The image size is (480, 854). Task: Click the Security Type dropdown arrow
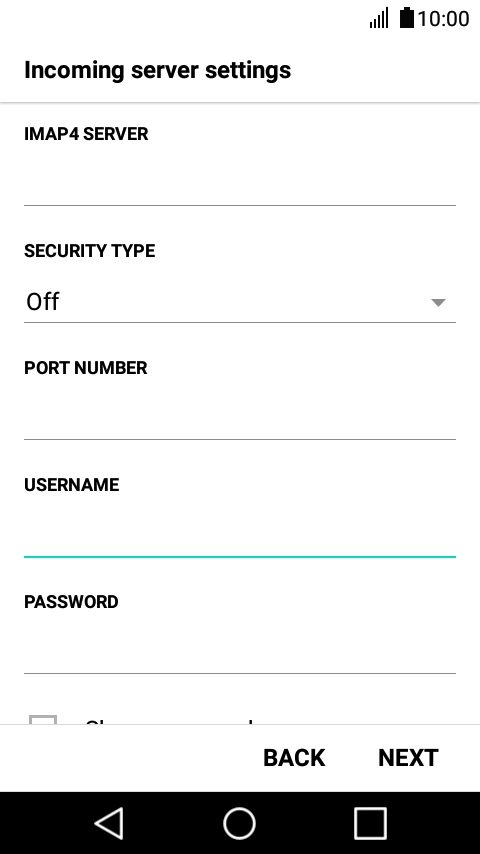click(x=438, y=302)
